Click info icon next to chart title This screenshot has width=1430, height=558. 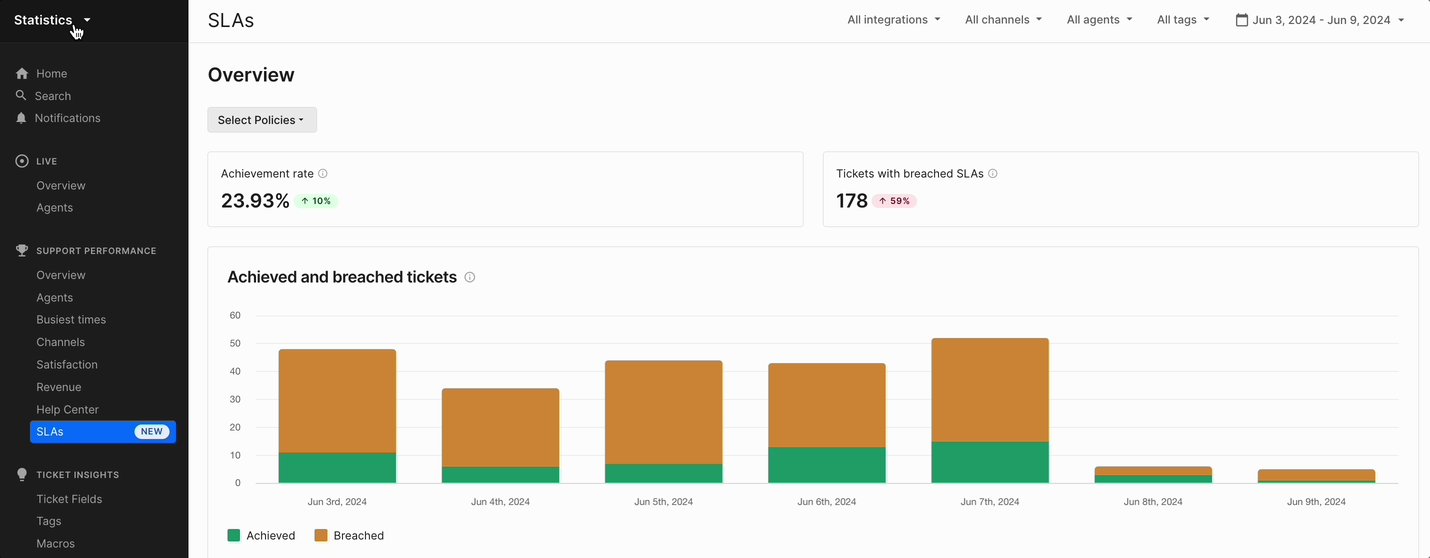pos(470,277)
